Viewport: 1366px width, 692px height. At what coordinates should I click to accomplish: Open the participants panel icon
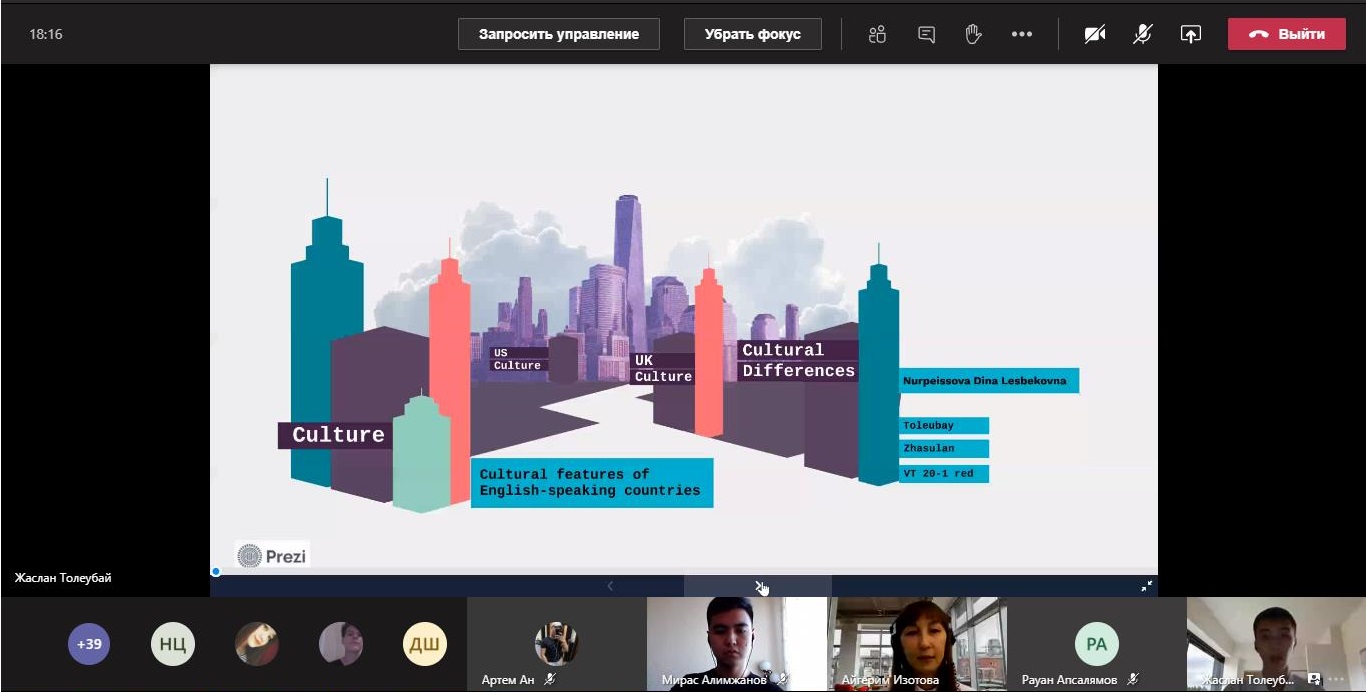[877, 34]
